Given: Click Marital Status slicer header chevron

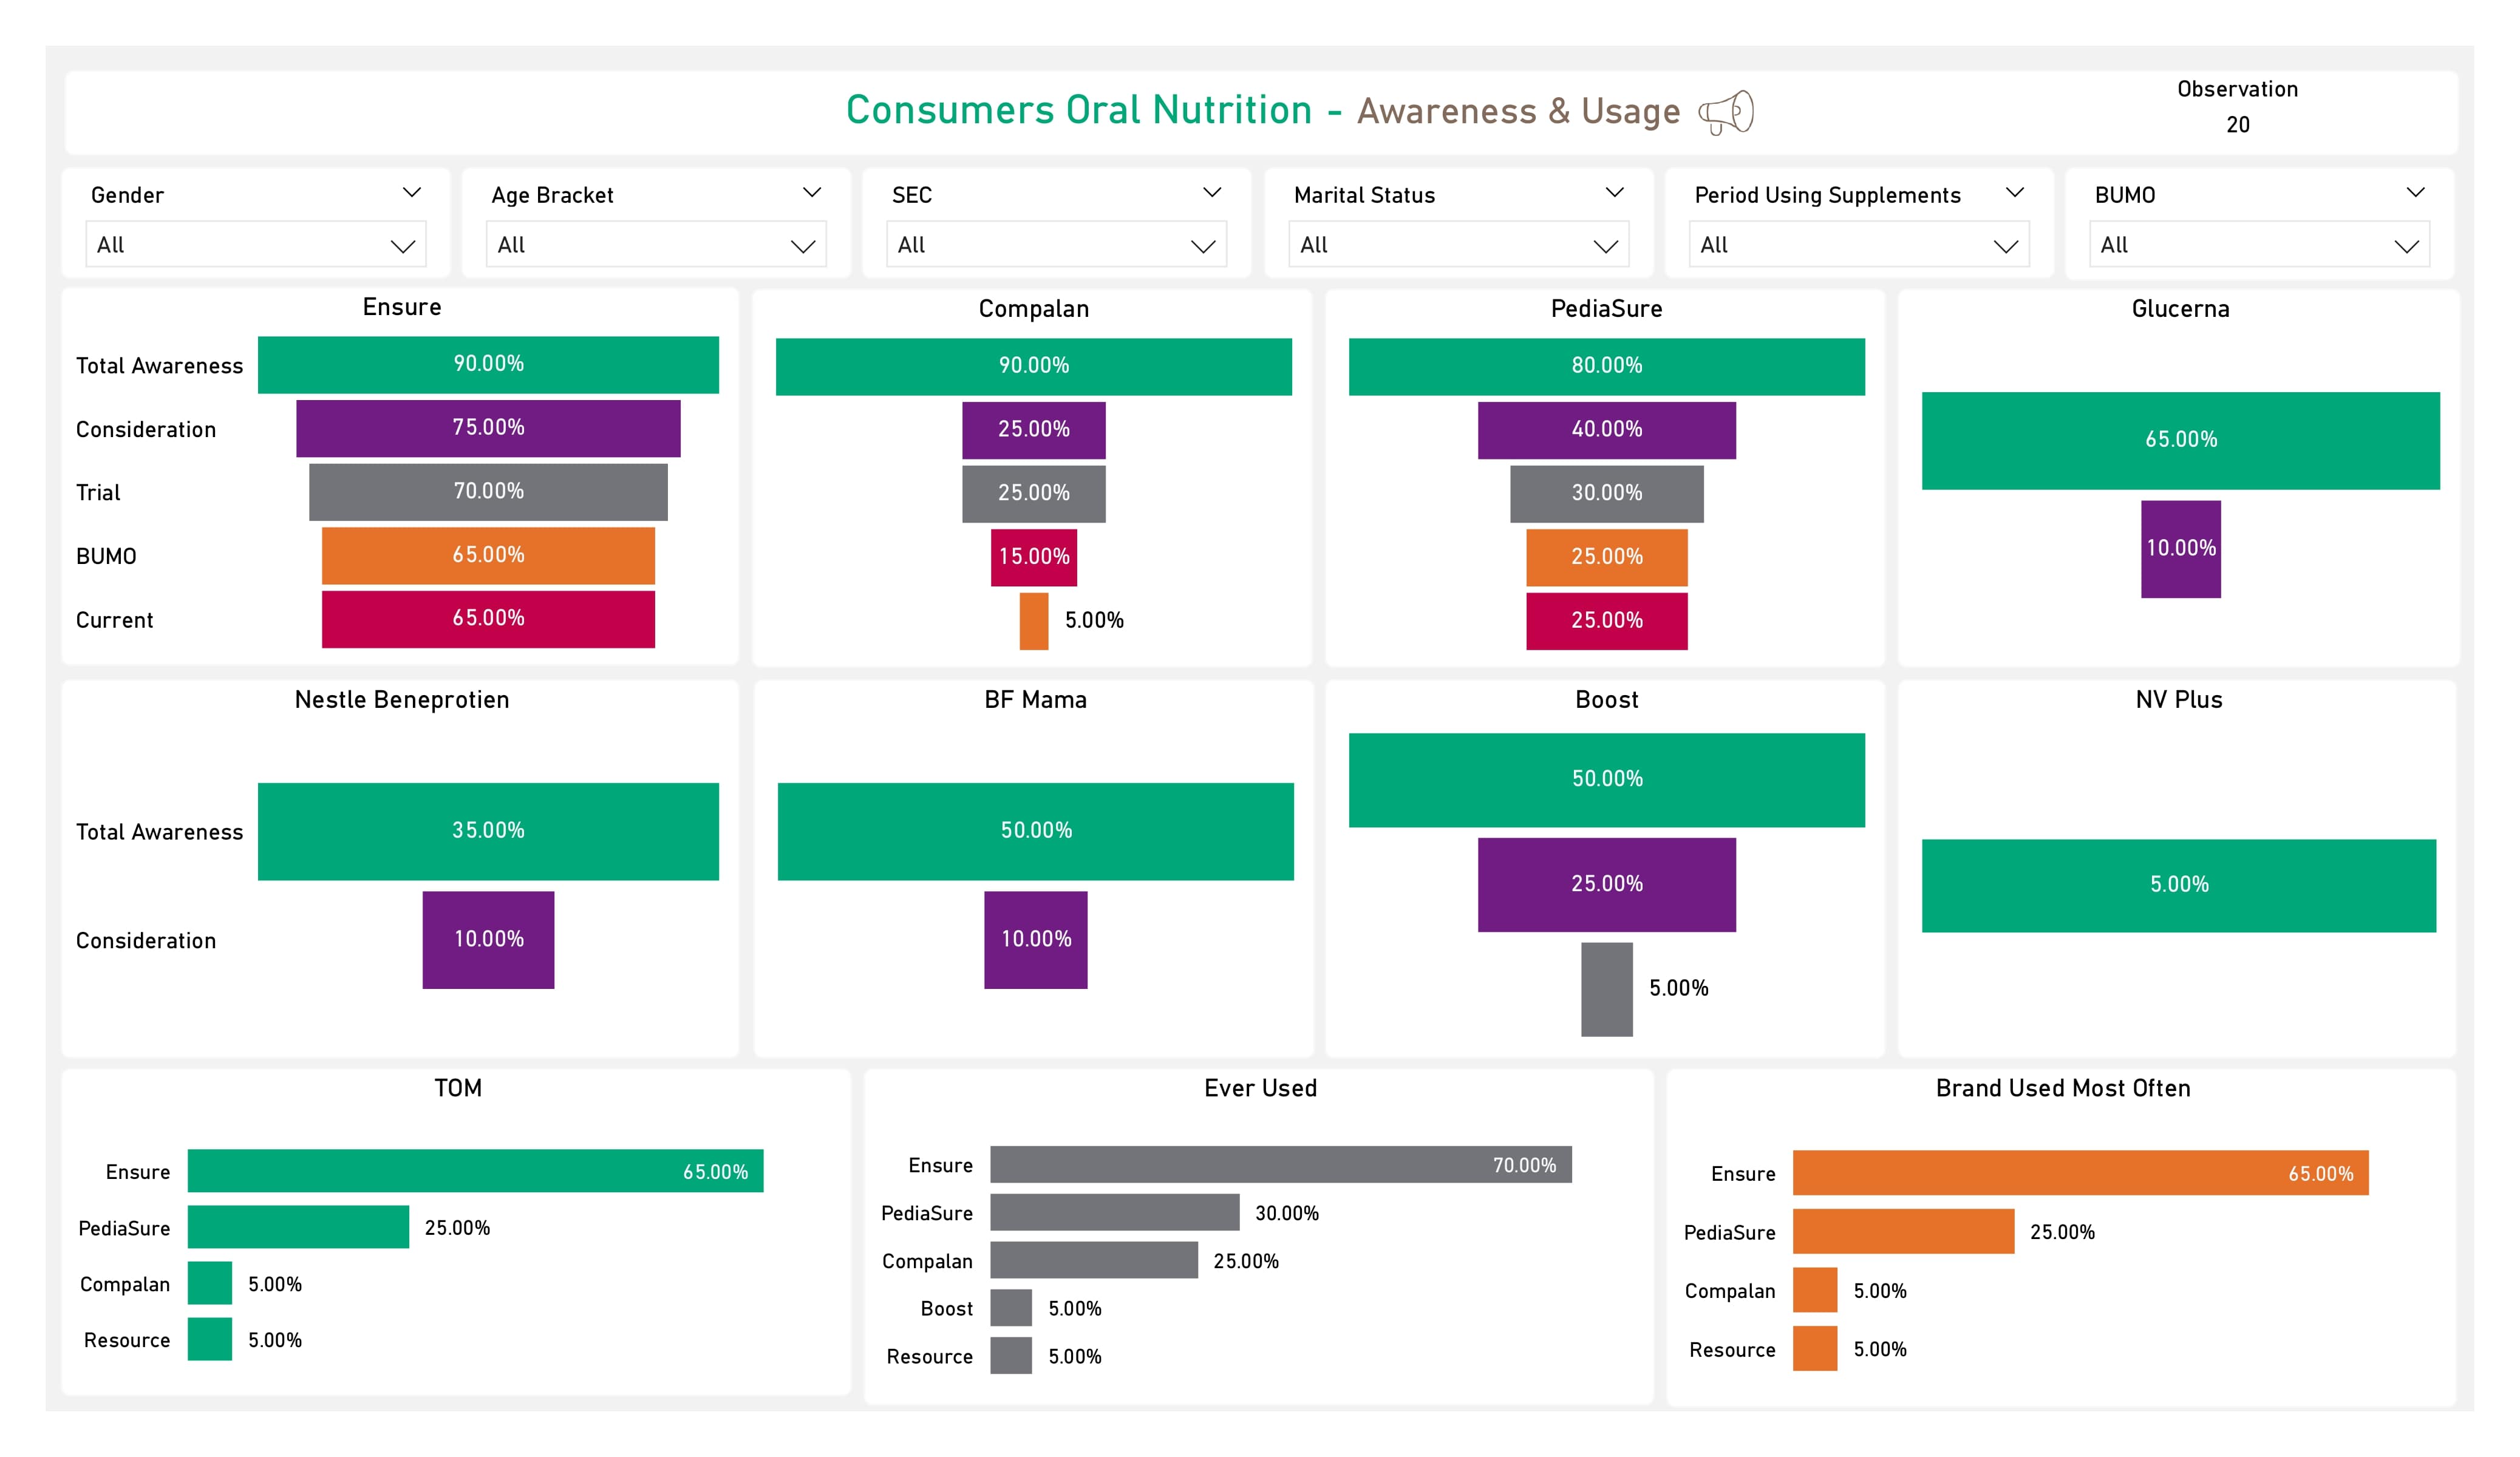Looking at the screenshot, I should point(1614,192).
